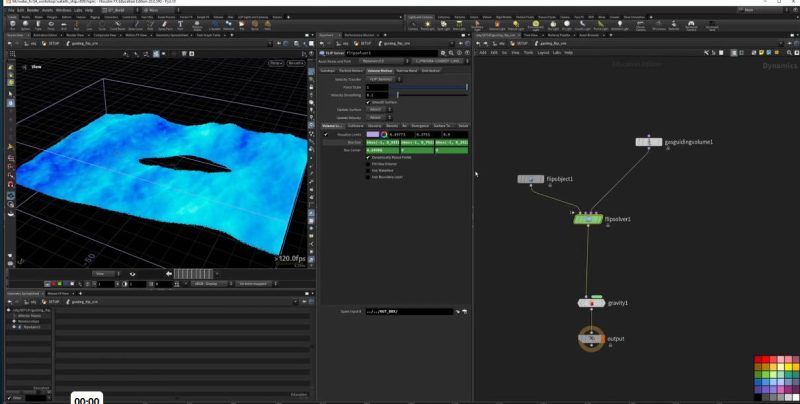800x404 pixels.
Task: Click the Visualize Limits color swatch
Action: [372, 134]
